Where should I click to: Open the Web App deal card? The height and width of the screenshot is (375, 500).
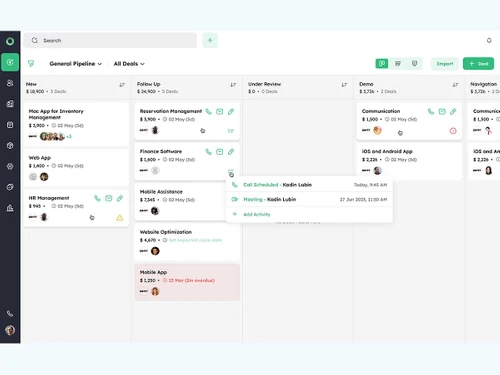coord(76,167)
